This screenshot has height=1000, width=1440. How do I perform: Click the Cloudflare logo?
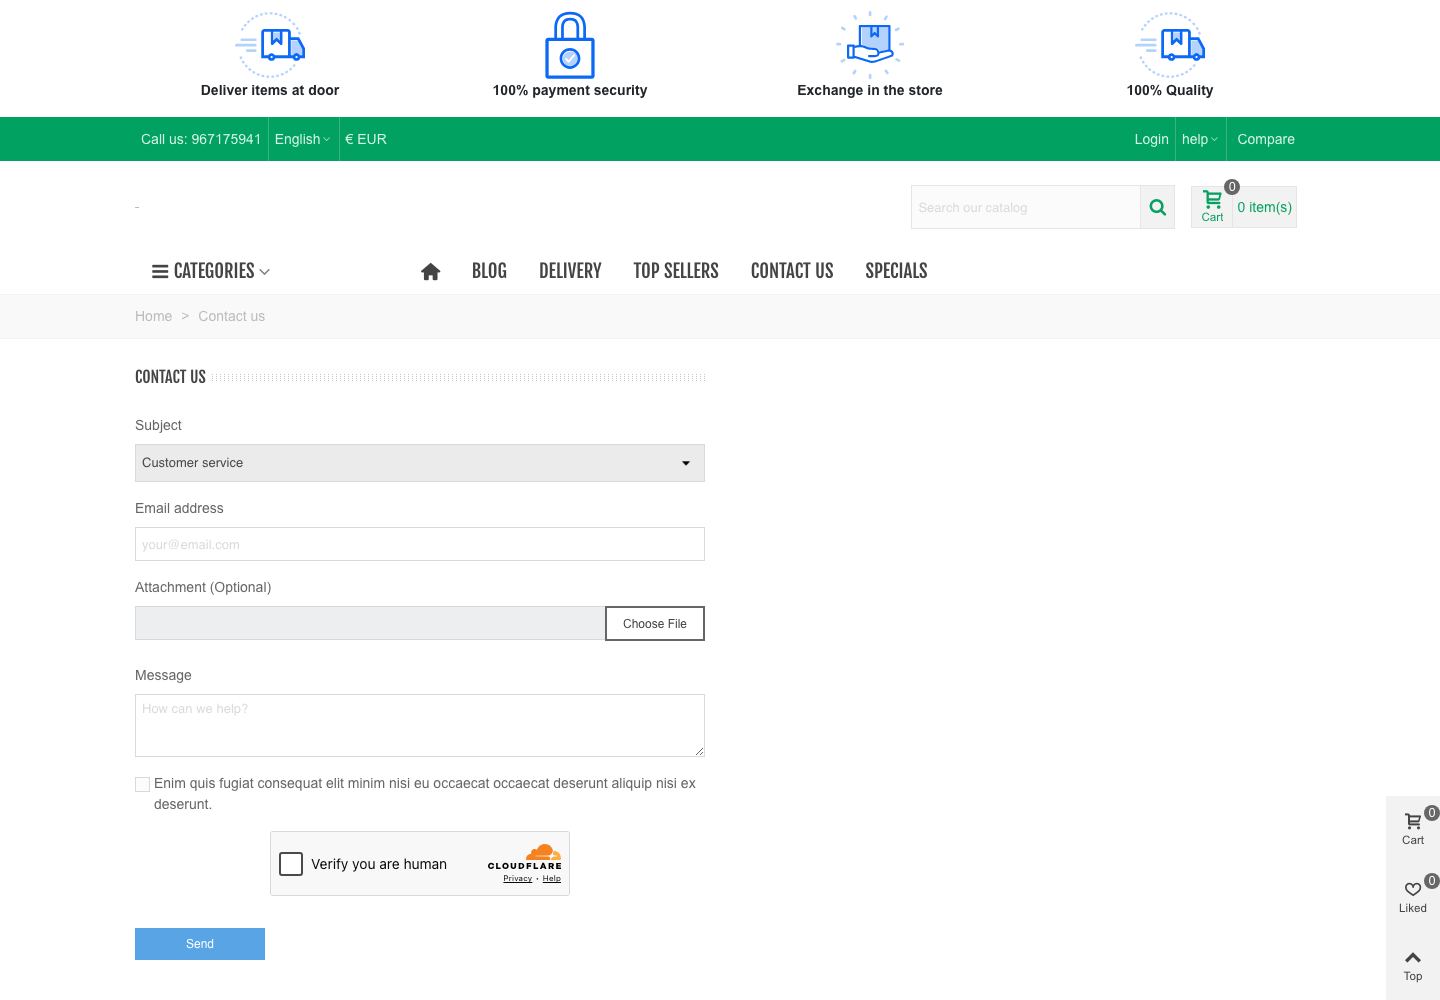pos(525,856)
